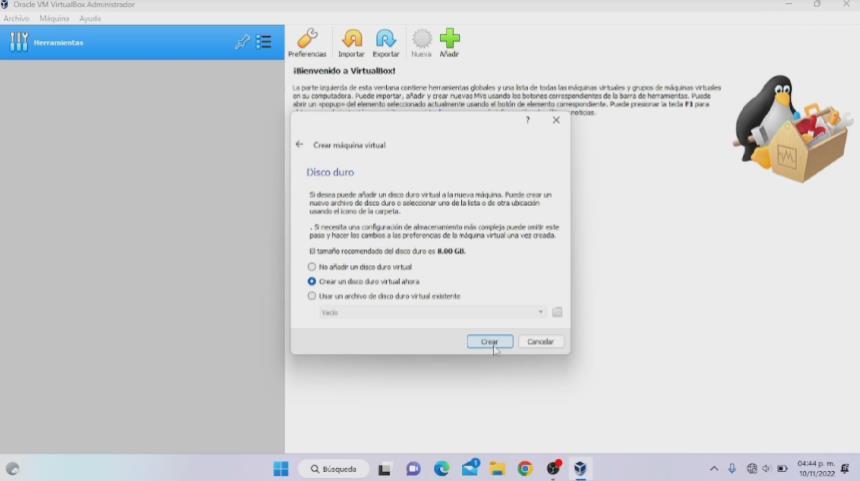Click the folder browse icon beside dropdown

coord(557,312)
